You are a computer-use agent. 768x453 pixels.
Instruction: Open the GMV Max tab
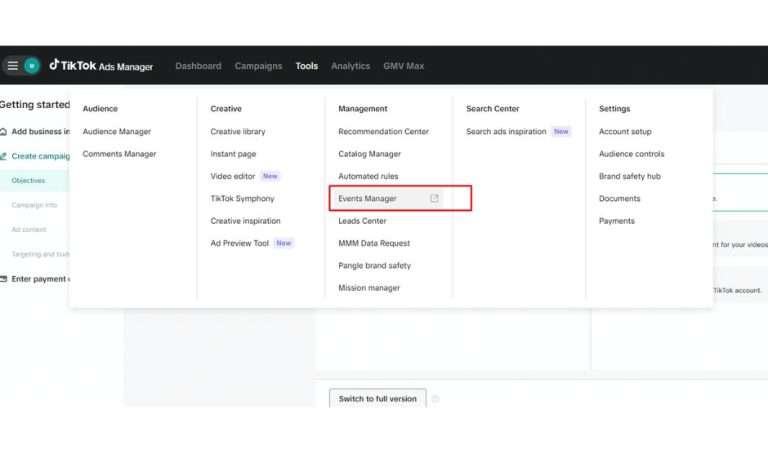tap(404, 66)
